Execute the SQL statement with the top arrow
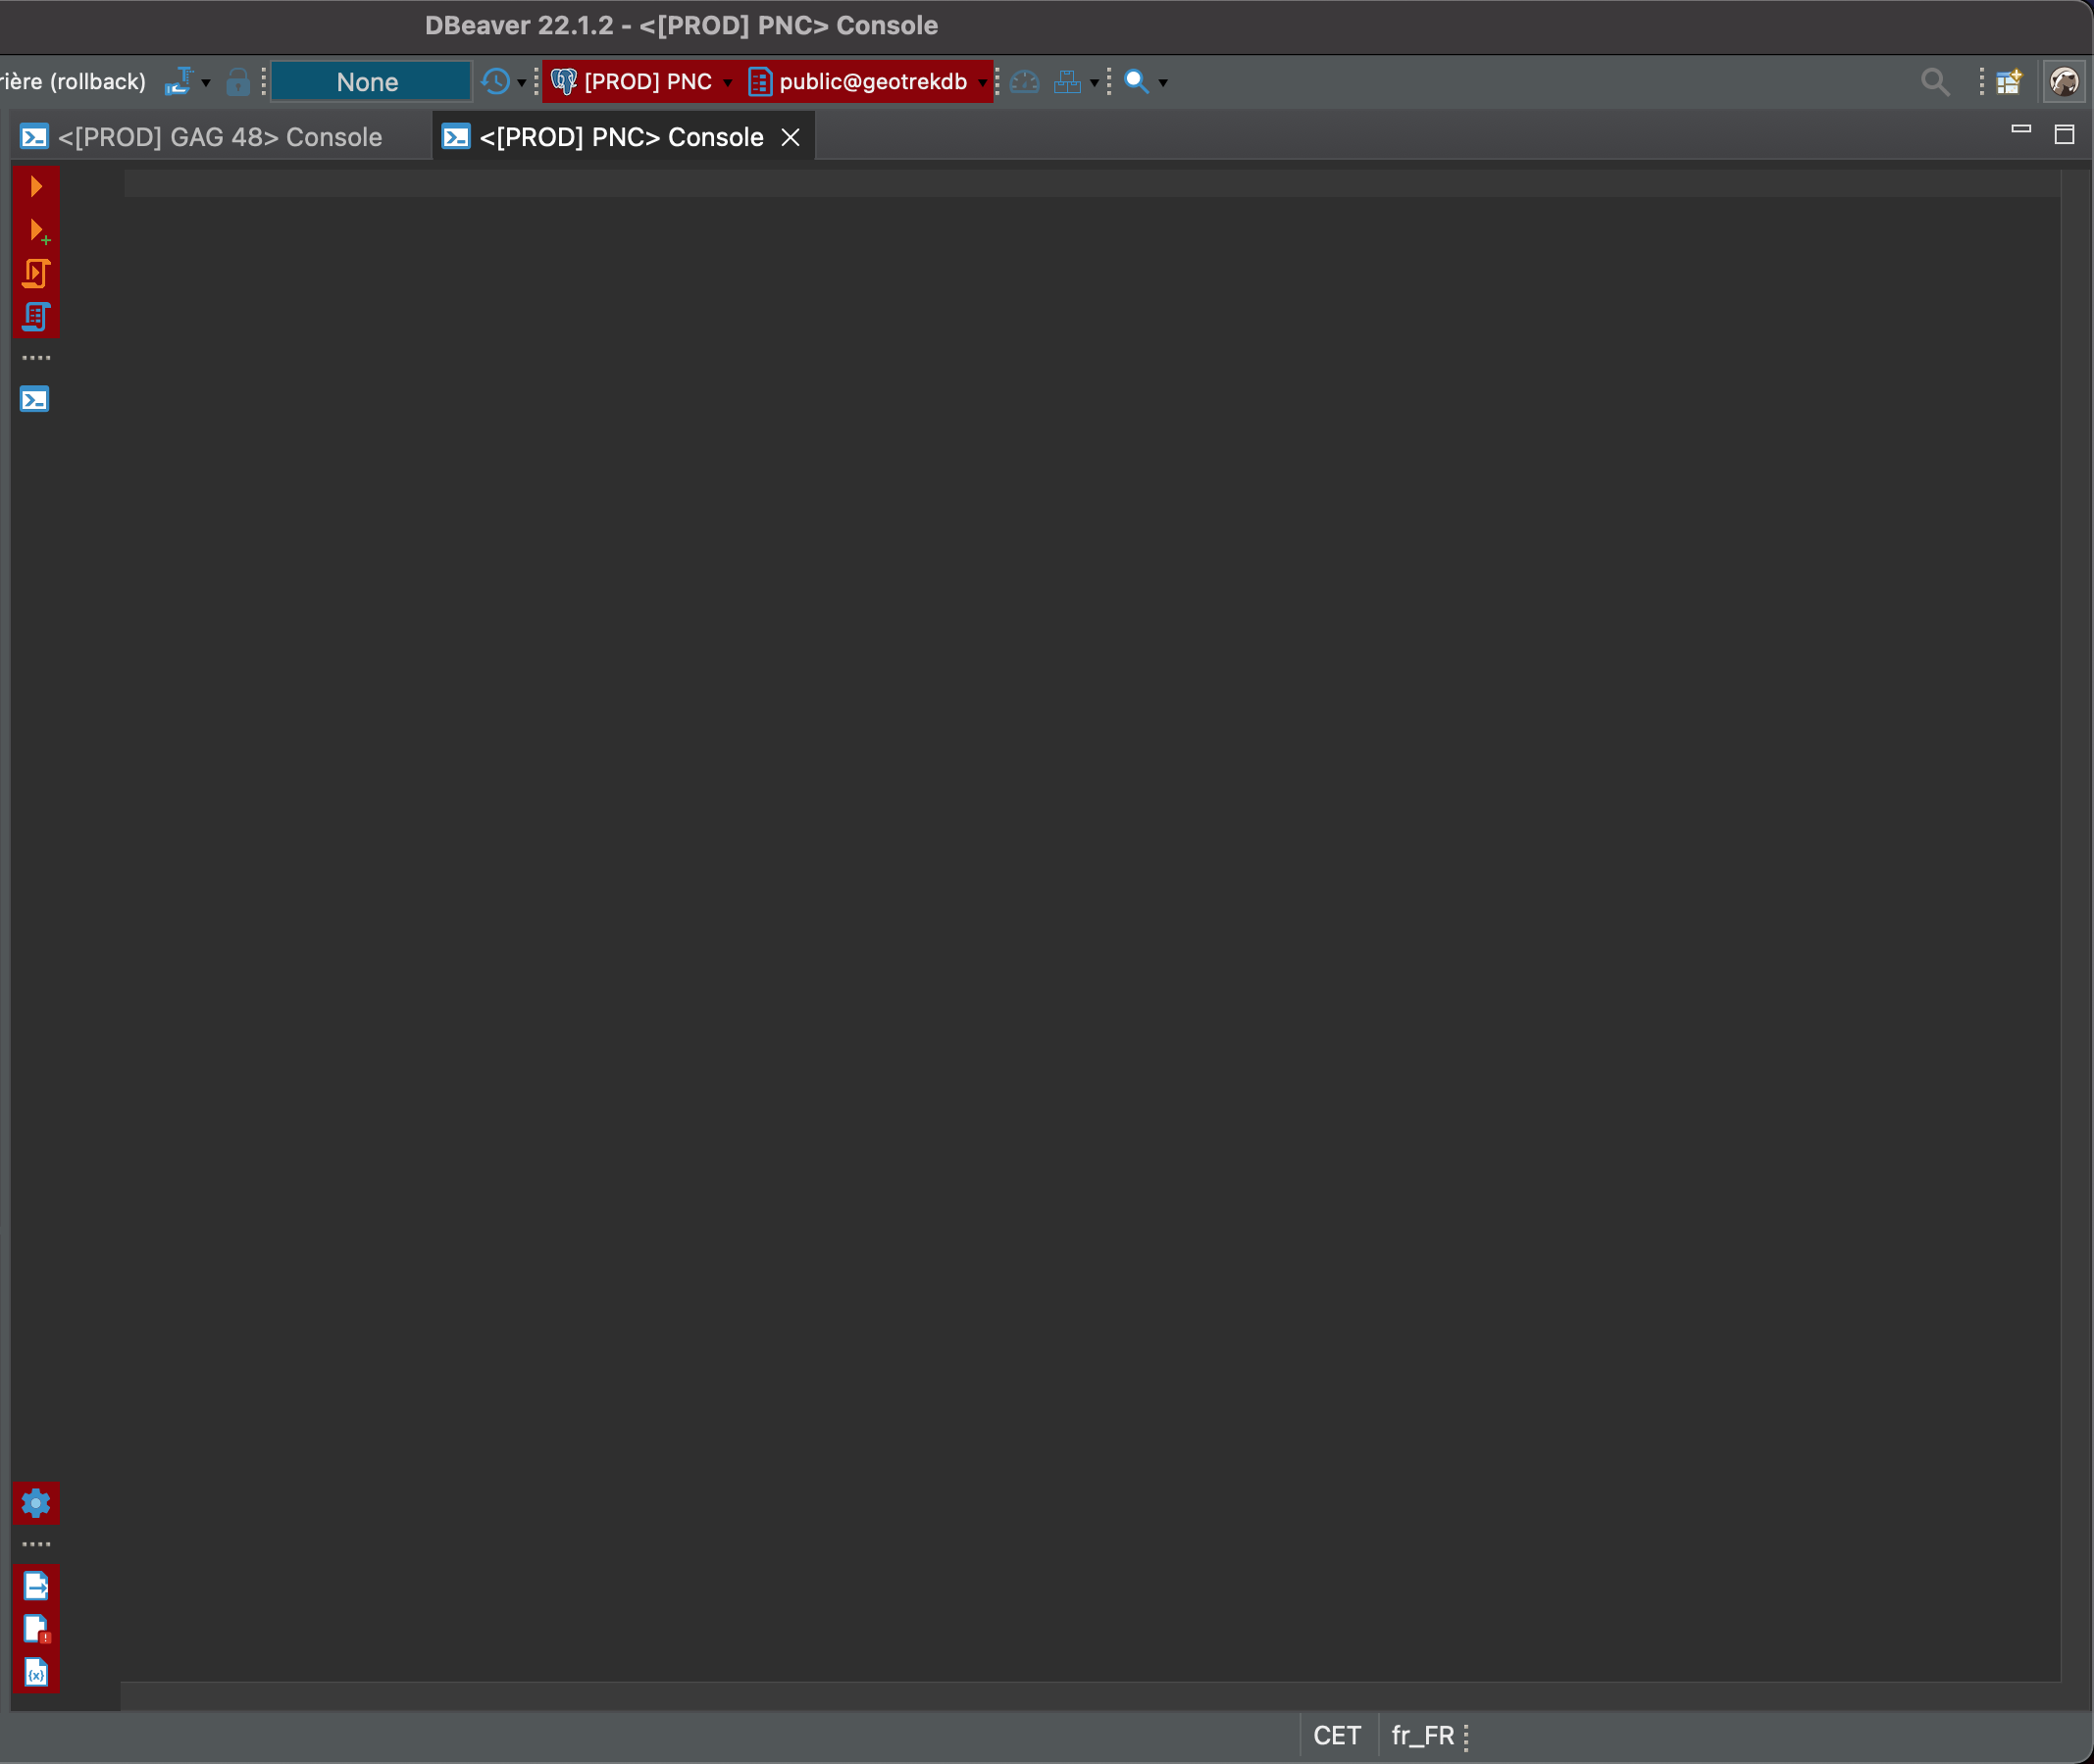2094x1764 pixels. [36, 186]
